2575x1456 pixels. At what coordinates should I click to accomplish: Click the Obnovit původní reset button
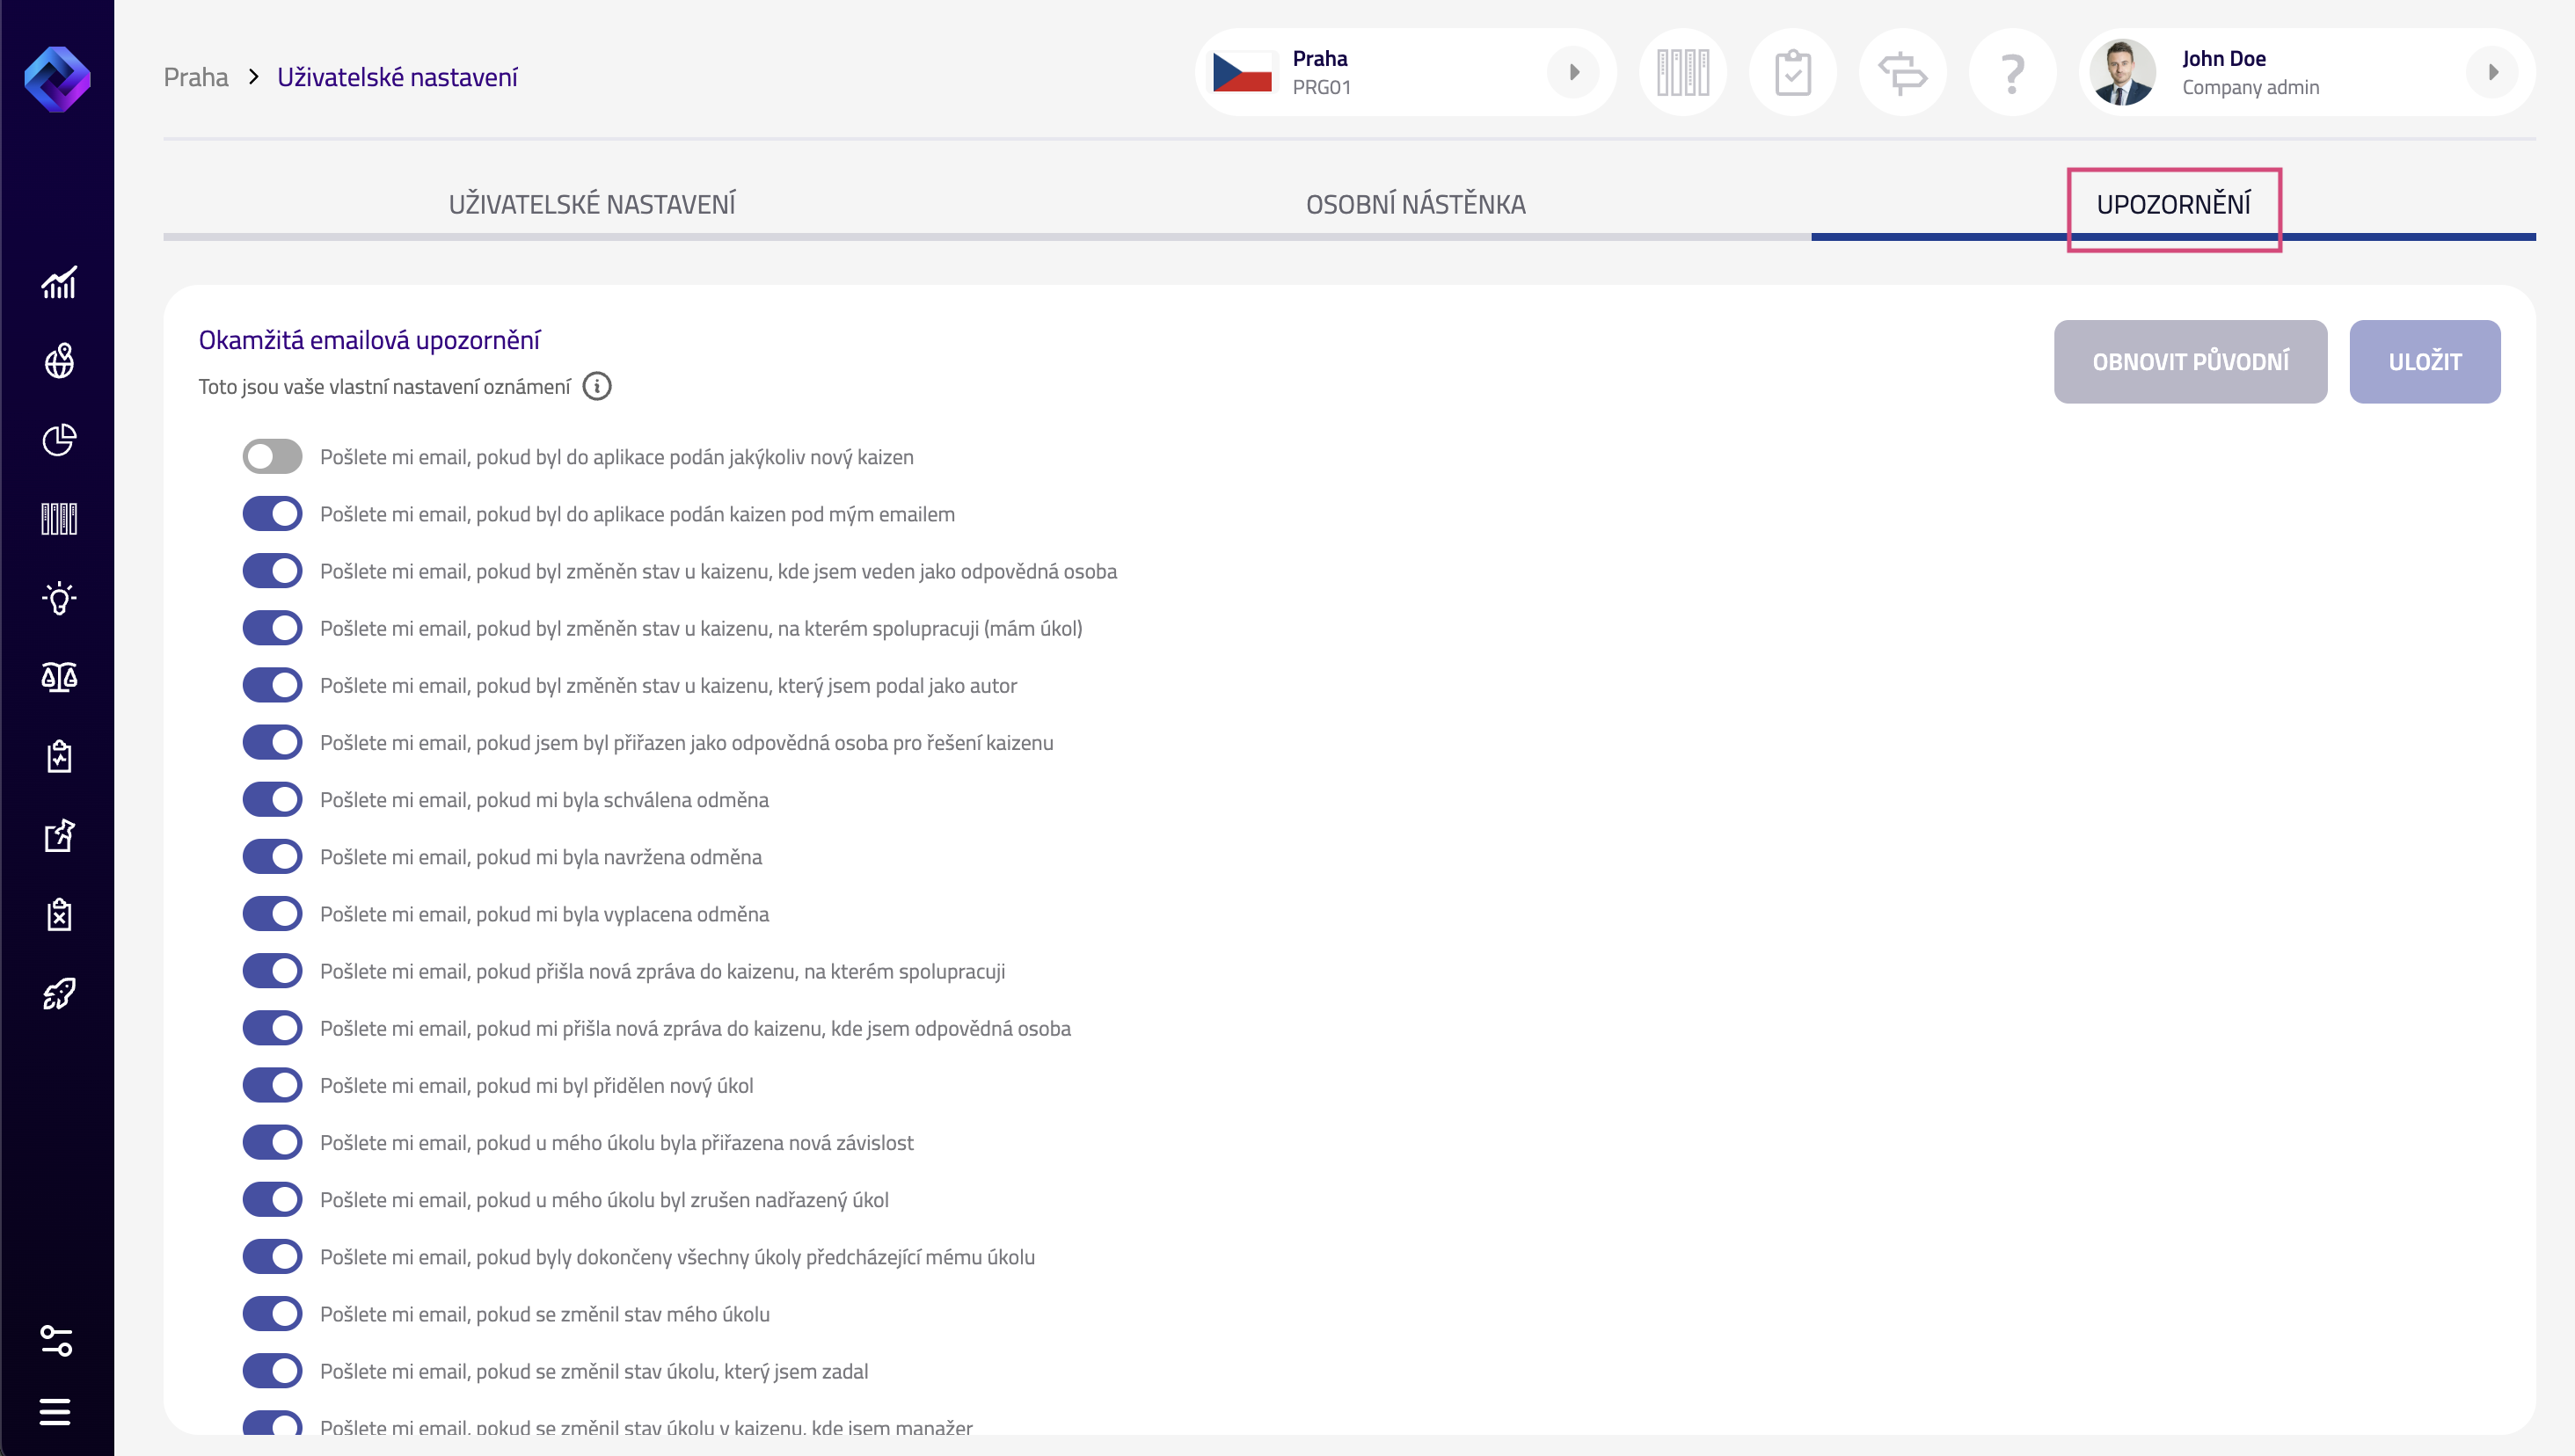coord(2190,362)
